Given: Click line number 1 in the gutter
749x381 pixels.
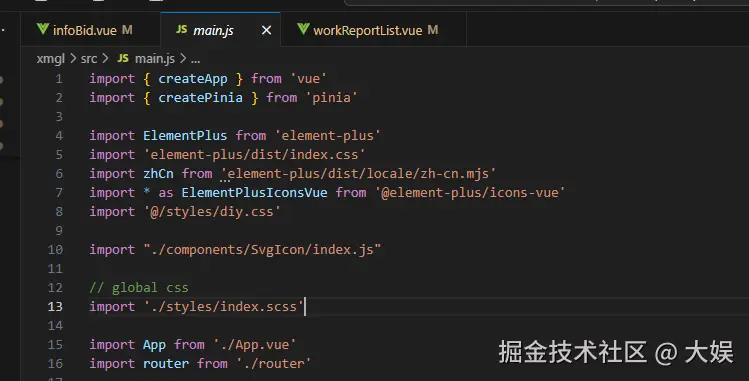Looking at the screenshot, I should (59, 78).
